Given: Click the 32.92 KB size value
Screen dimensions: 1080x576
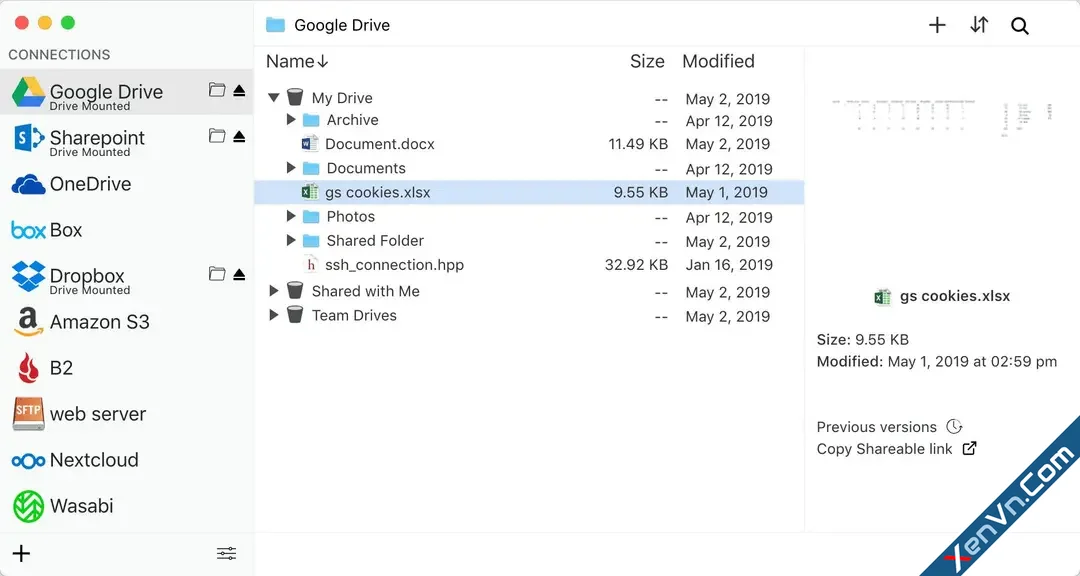Looking at the screenshot, I should (636, 265).
